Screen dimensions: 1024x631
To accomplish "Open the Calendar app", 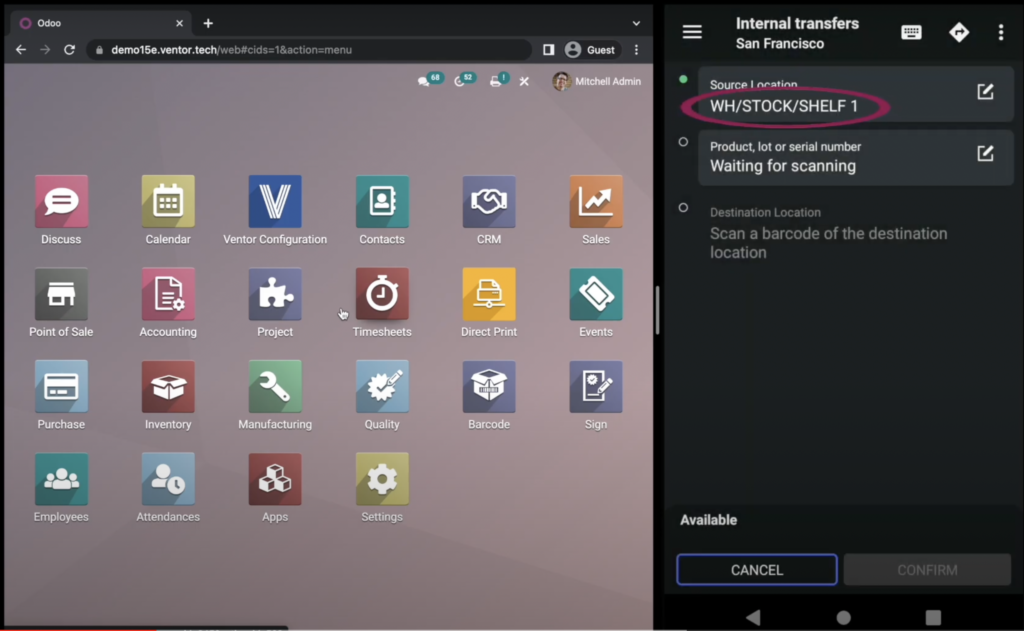I will (x=168, y=202).
